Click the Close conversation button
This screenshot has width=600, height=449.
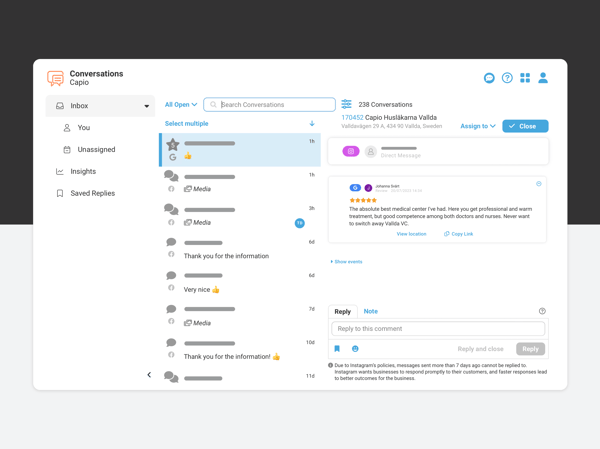pyautogui.click(x=525, y=126)
